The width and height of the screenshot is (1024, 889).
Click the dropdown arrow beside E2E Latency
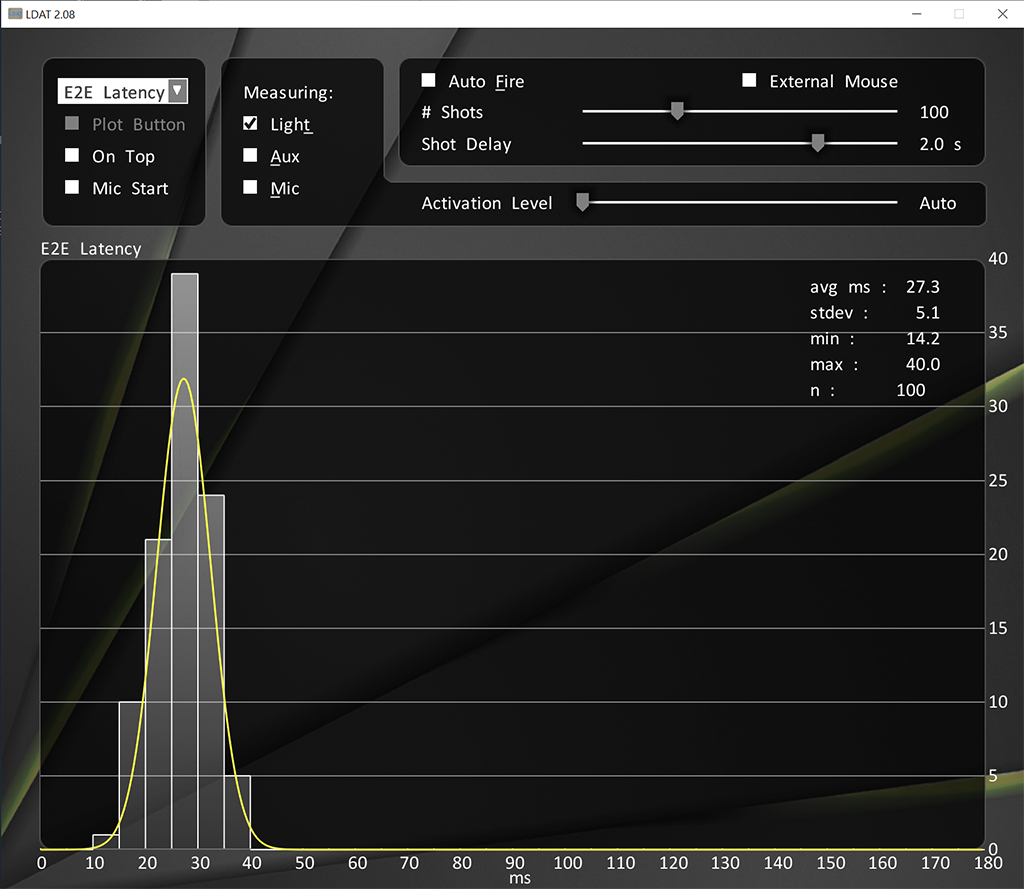pos(177,91)
